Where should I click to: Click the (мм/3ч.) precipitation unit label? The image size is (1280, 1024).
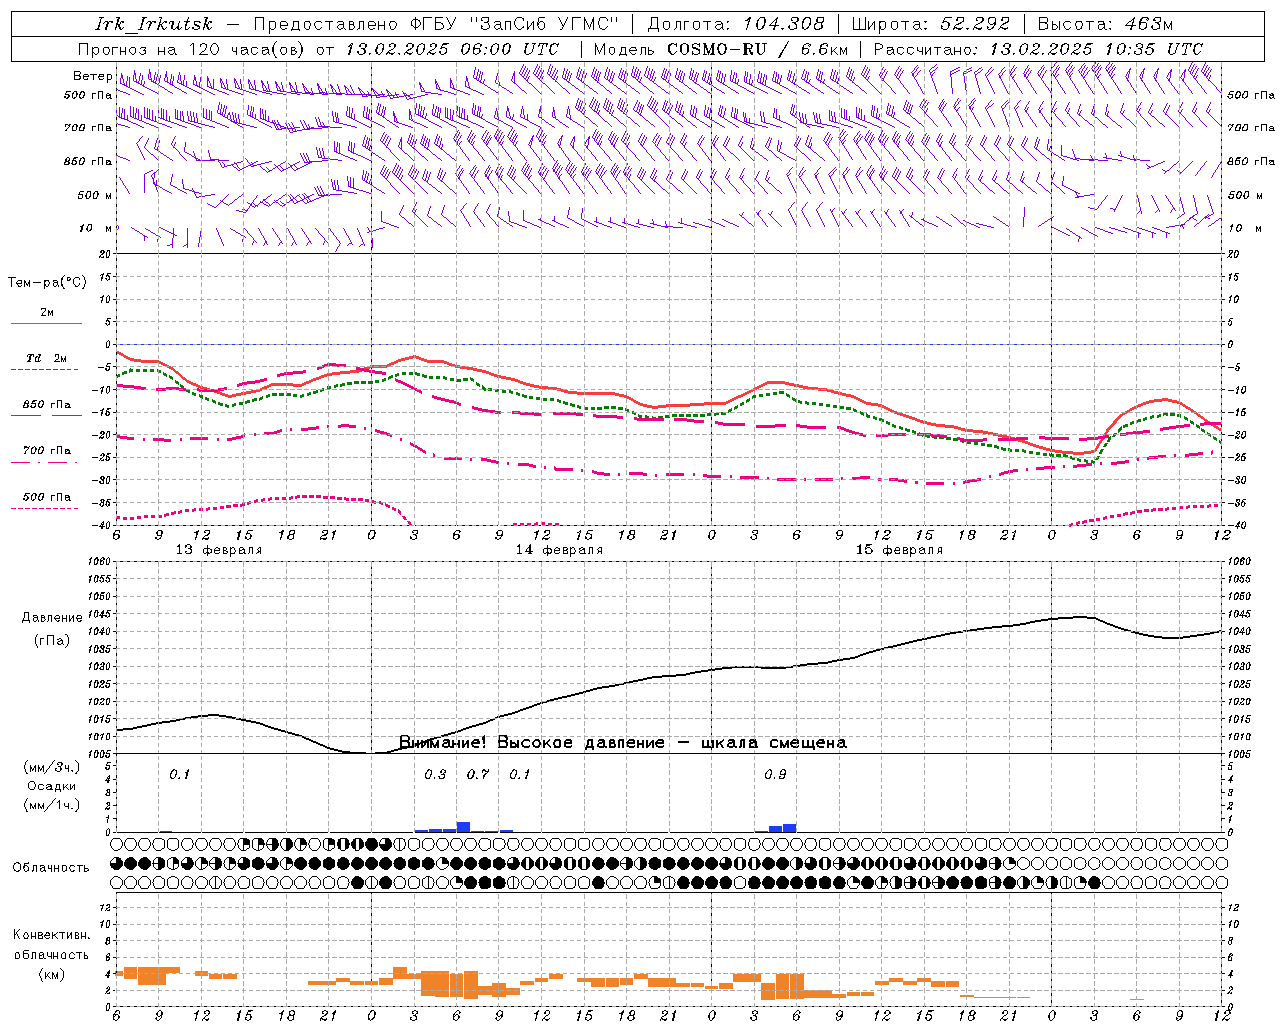pyautogui.click(x=52, y=767)
